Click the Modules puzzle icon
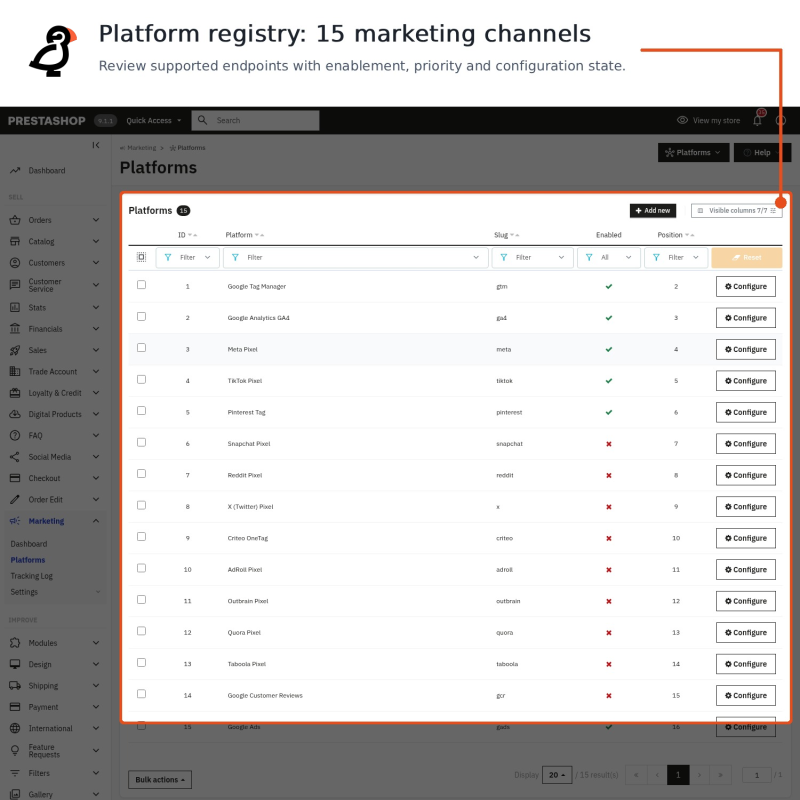Screen dimensions: 800x800 pos(15,643)
